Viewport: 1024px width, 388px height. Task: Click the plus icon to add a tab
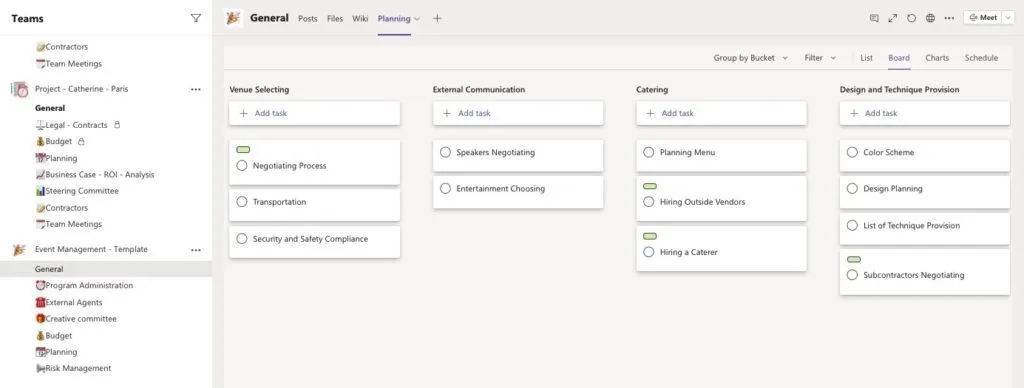click(x=437, y=18)
